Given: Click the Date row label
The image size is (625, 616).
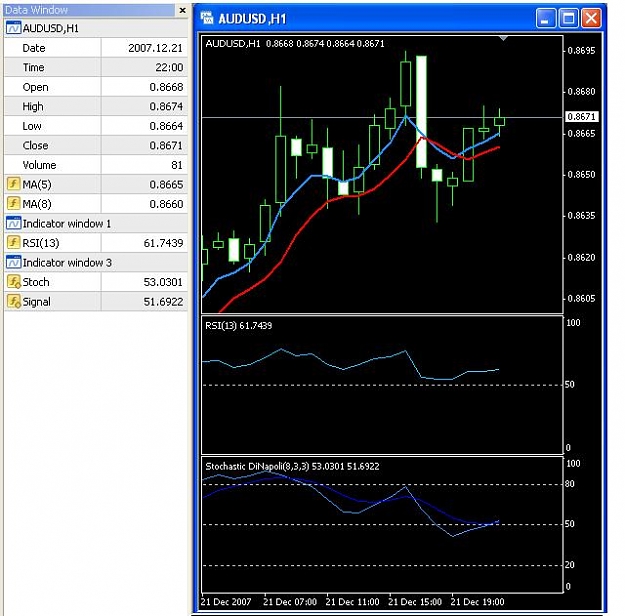Looking at the screenshot, I should tap(34, 48).
